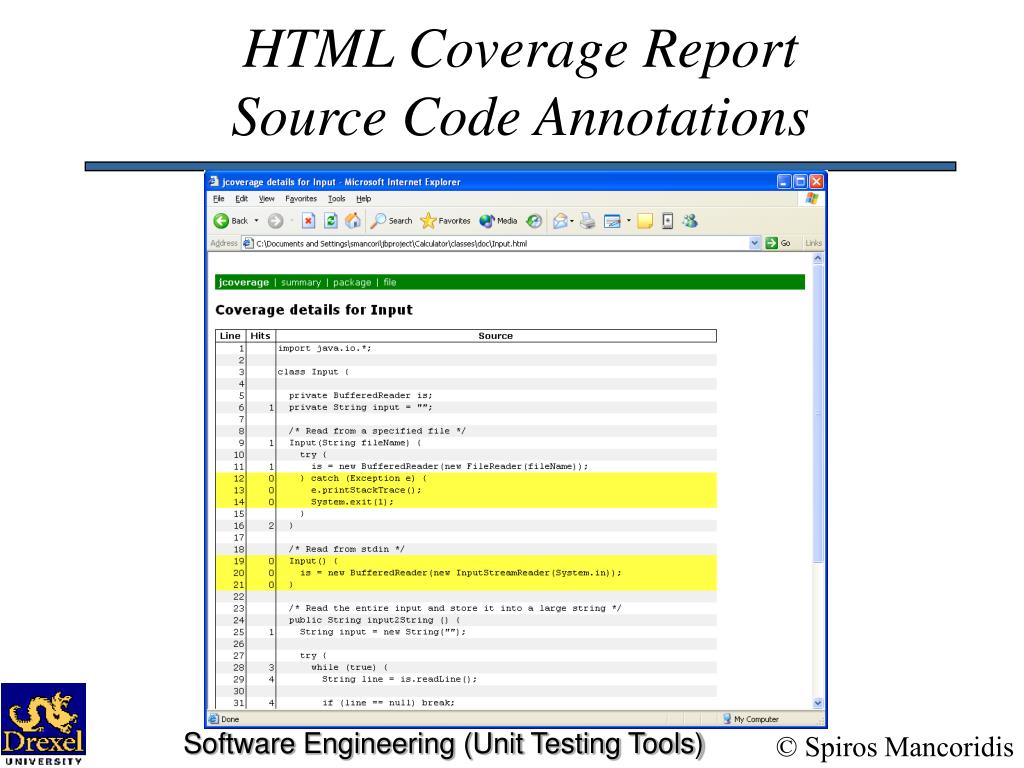Open the file link in green bar
The width and height of the screenshot is (1024, 768).
tap(390, 282)
